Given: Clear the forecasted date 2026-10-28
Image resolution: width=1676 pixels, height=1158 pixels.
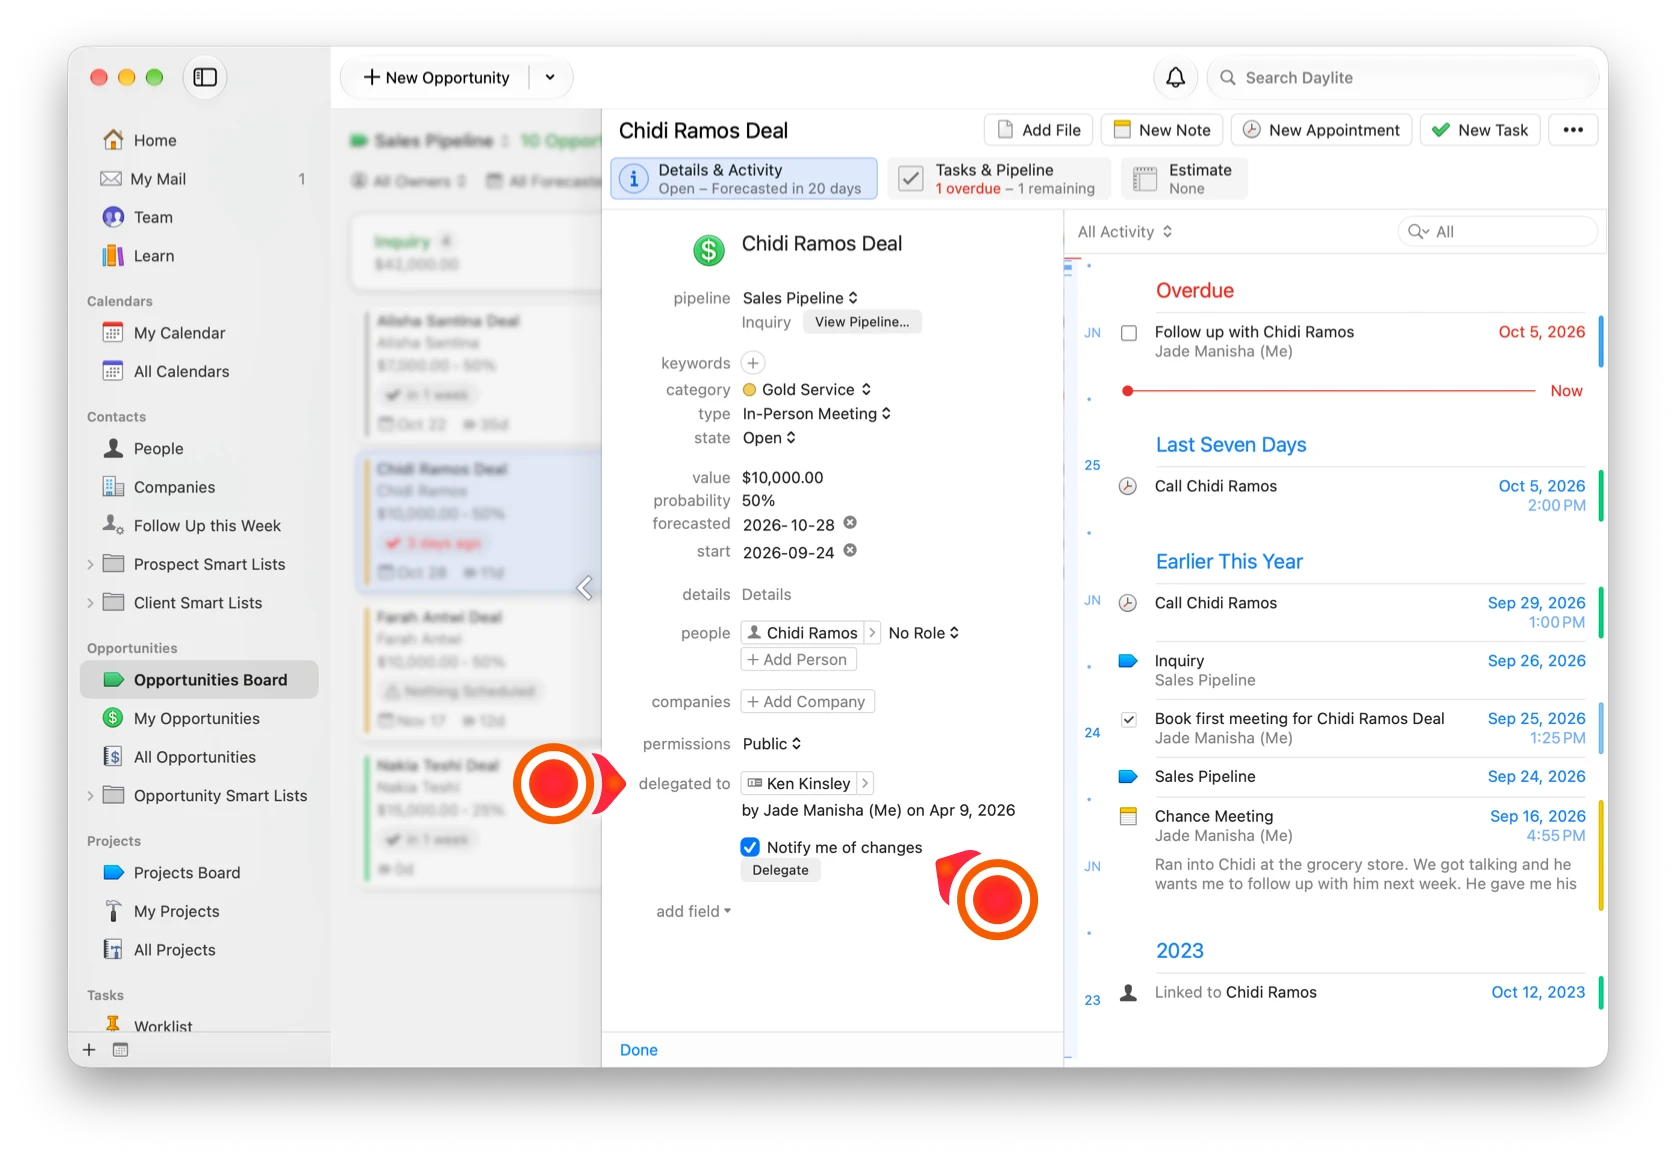Looking at the screenshot, I should (850, 523).
